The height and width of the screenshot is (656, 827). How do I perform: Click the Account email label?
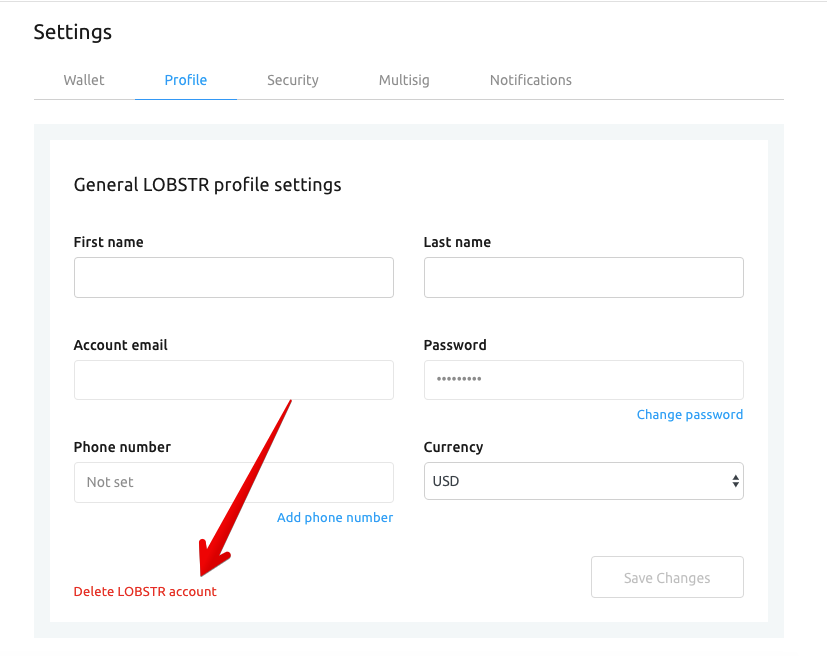pyautogui.click(x=121, y=345)
